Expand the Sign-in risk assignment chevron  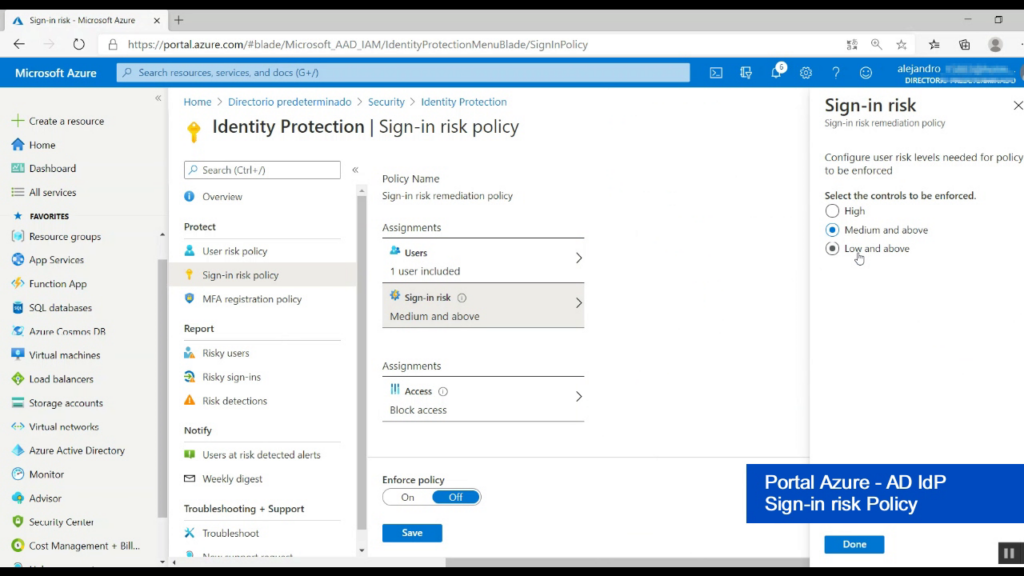point(579,303)
